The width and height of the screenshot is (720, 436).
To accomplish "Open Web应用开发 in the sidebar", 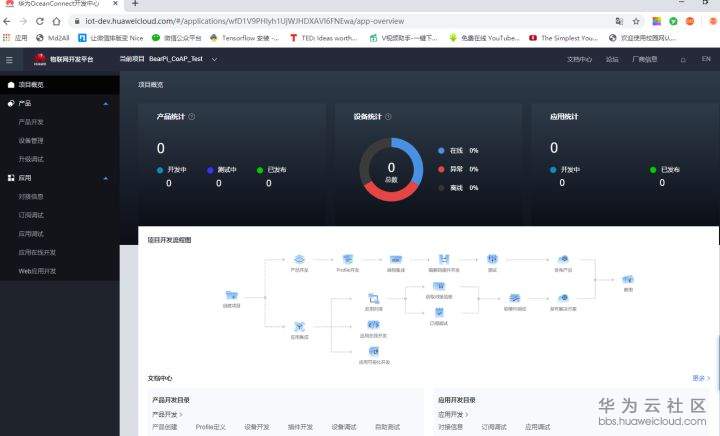I will pyautogui.click(x=37, y=271).
